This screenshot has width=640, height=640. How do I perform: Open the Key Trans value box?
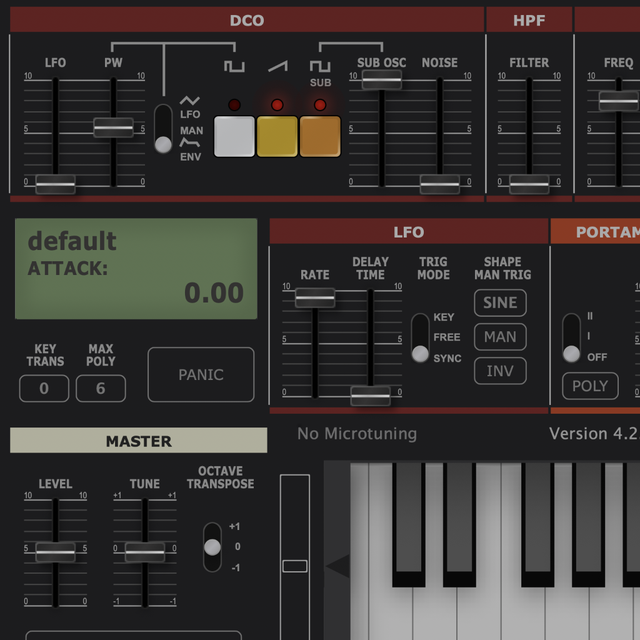click(44, 389)
